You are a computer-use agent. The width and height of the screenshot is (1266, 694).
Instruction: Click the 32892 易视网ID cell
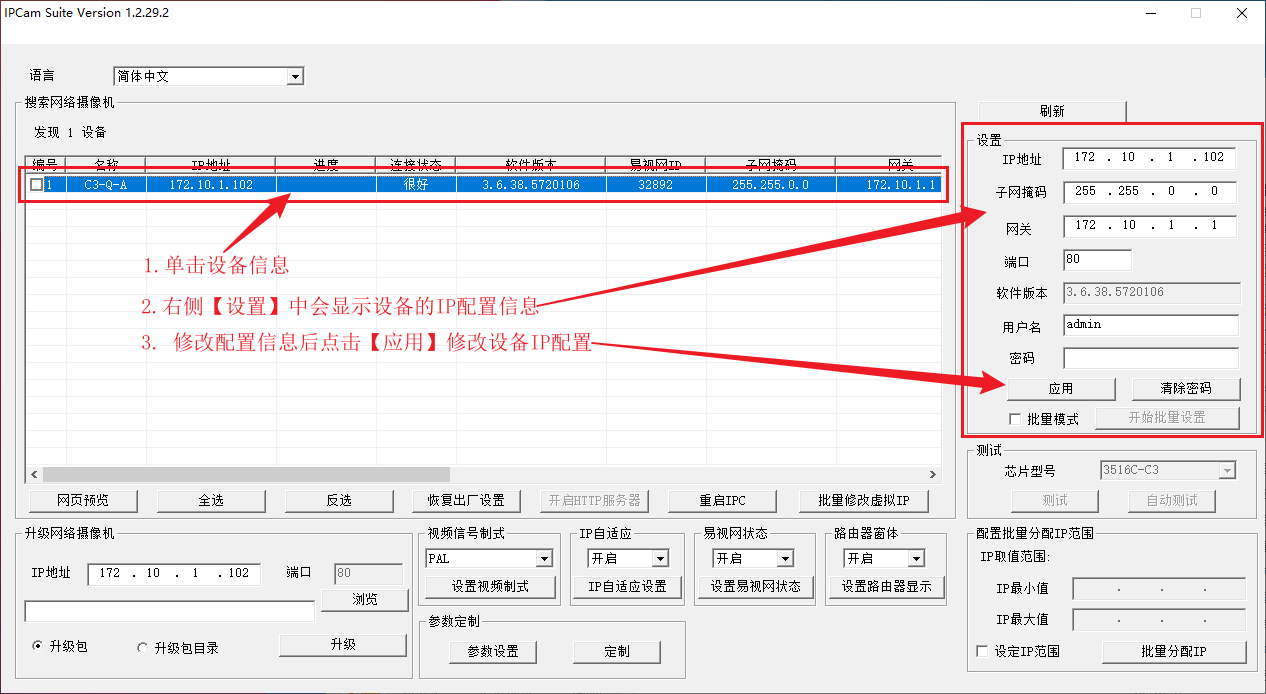pyautogui.click(x=655, y=185)
